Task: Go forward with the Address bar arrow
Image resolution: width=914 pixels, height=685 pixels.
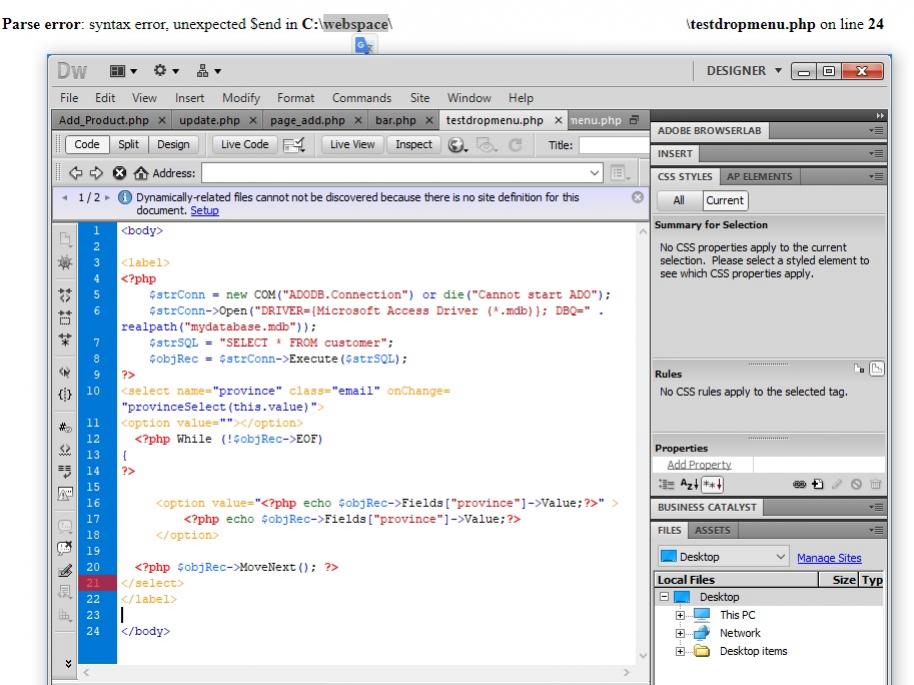Action: tap(96, 173)
